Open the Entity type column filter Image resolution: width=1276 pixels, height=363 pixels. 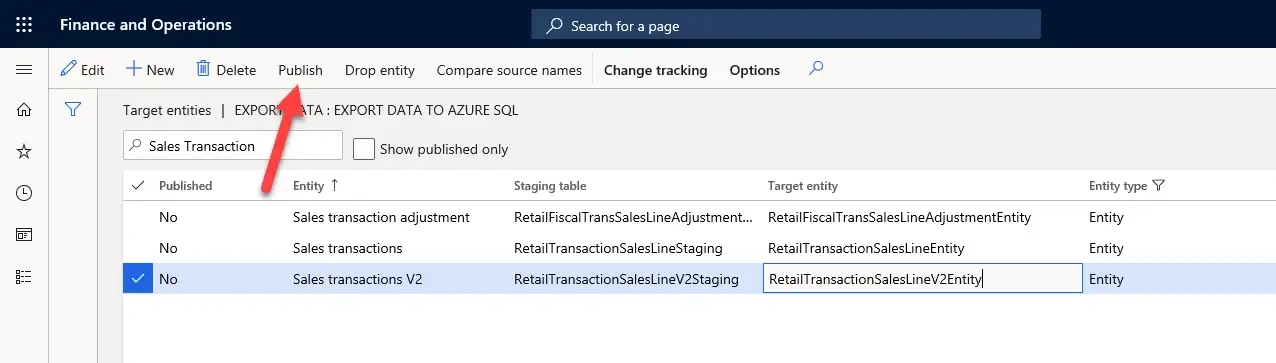(x=1159, y=185)
